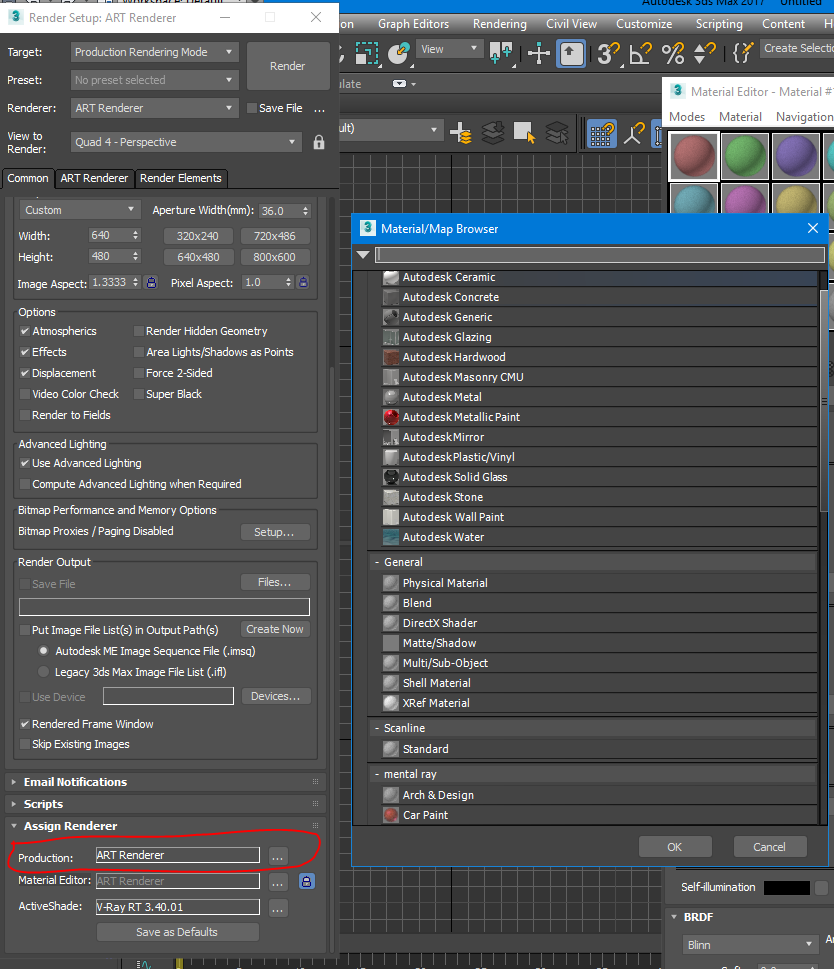The height and width of the screenshot is (969, 834).
Task: Toggle the Effects checkbox
Action: [25, 352]
